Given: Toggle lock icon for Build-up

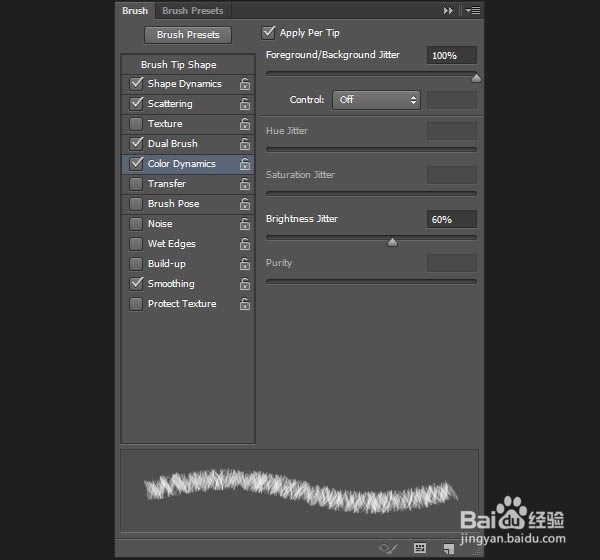Looking at the screenshot, I should click(x=245, y=264).
